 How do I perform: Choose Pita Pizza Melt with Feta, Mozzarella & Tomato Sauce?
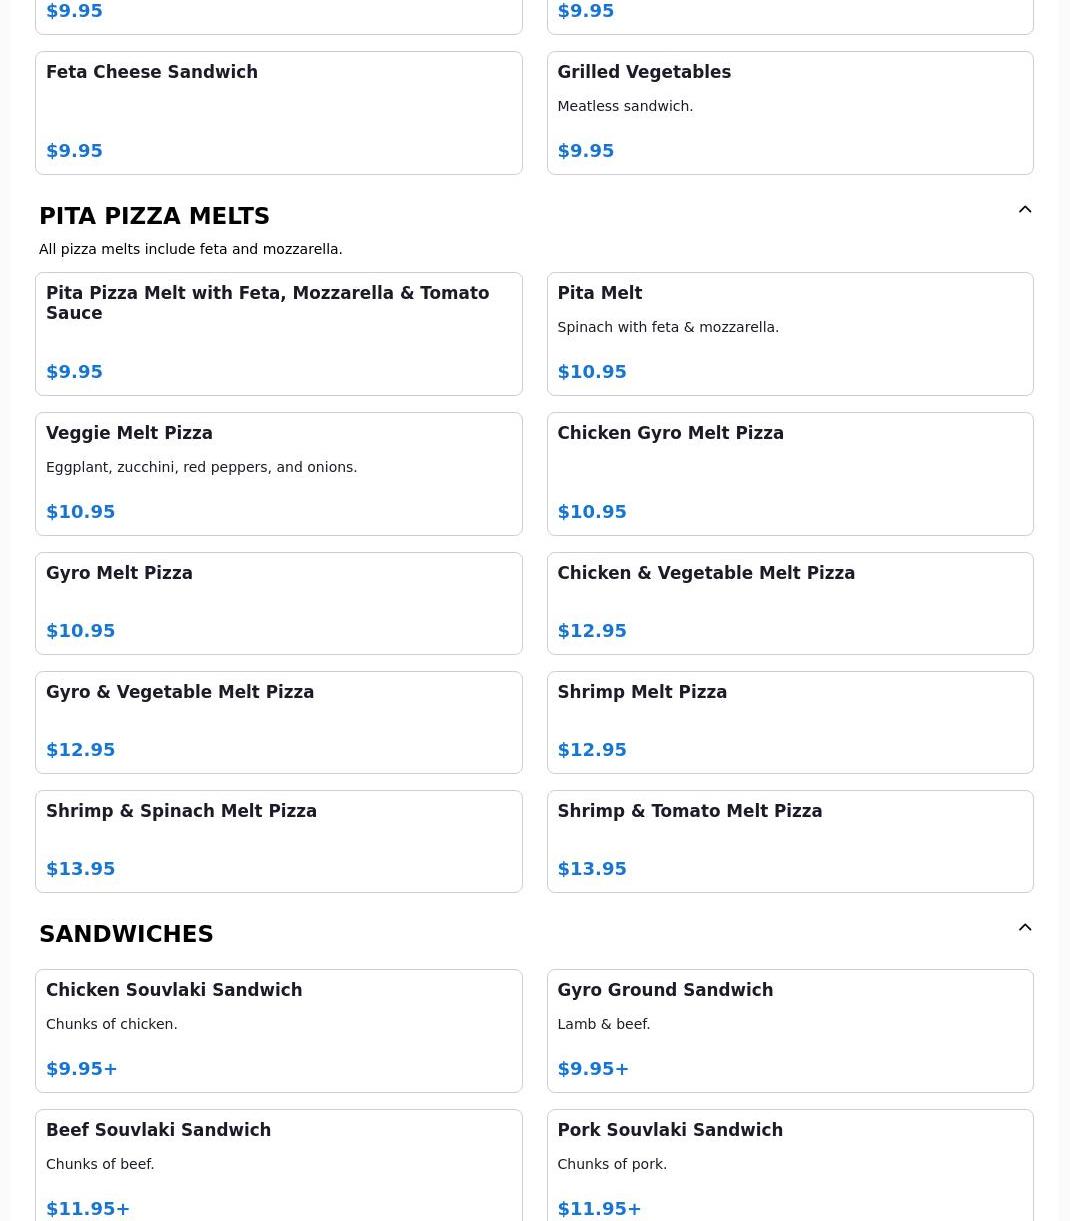coord(278,334)
